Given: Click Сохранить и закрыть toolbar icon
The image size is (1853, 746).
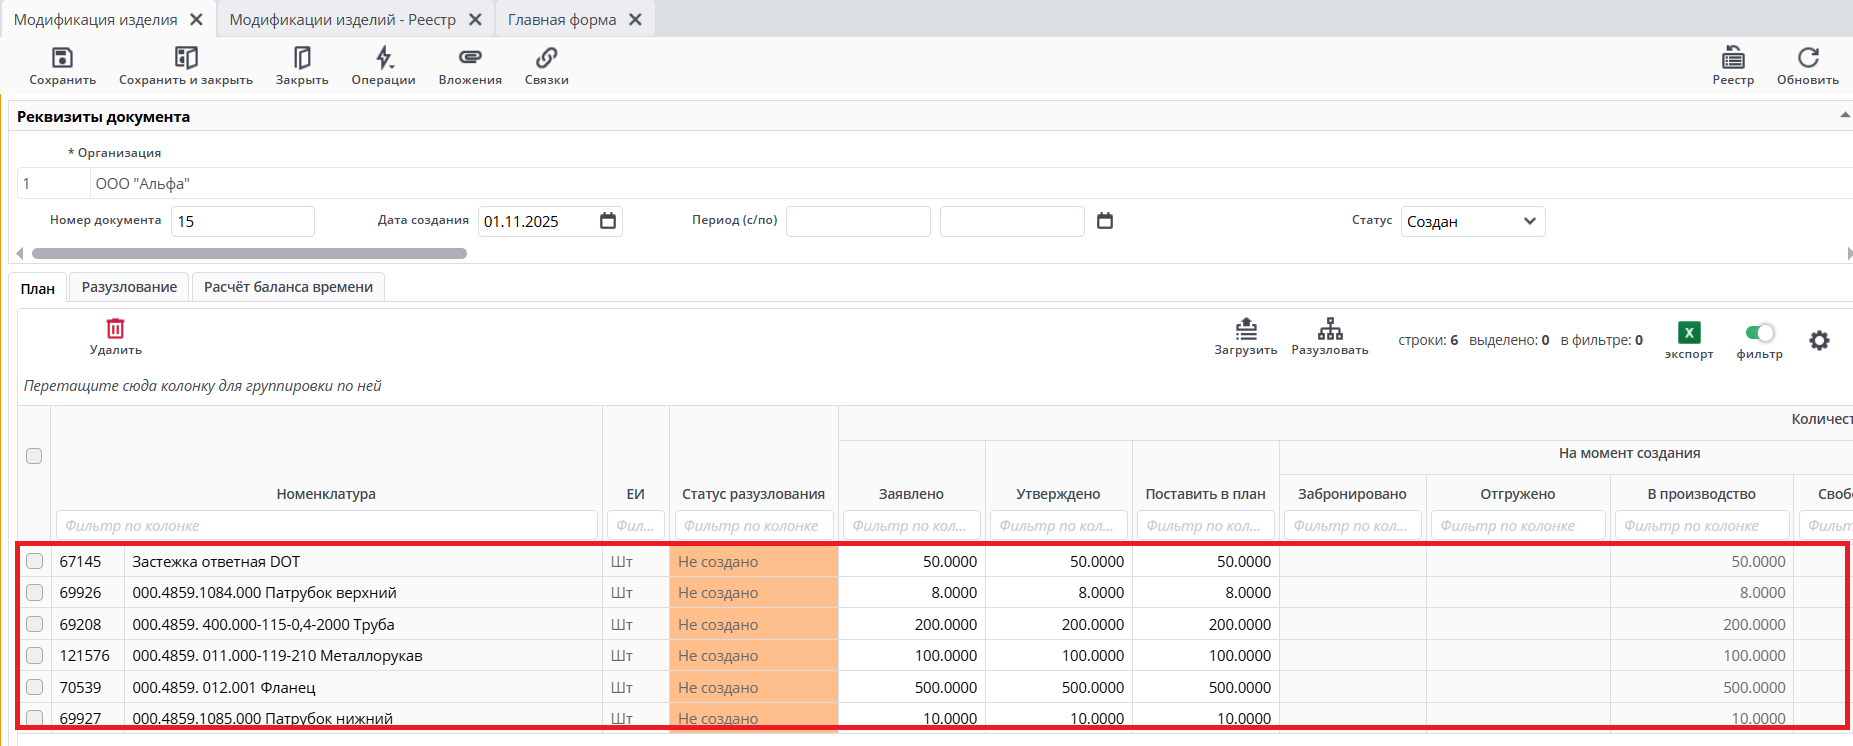Looking at the screenshot, I should tap(186, 58).
